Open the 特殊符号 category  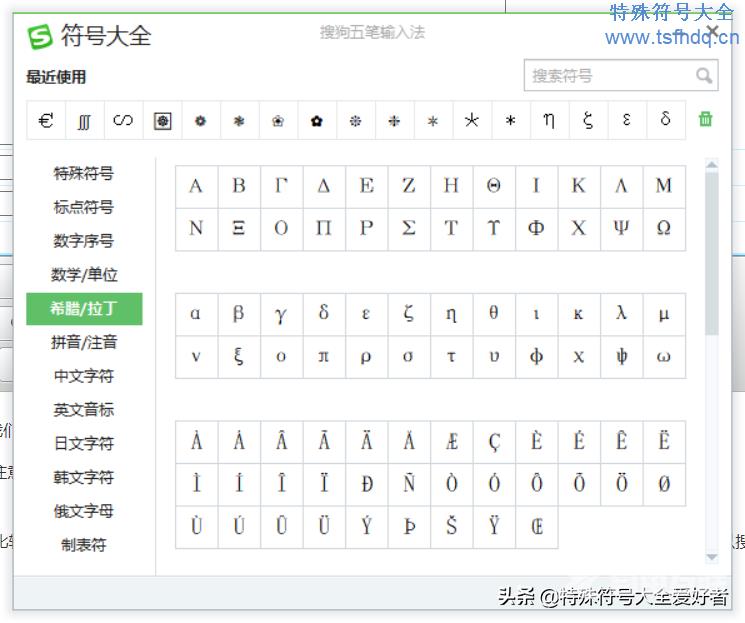click(84, 173)
